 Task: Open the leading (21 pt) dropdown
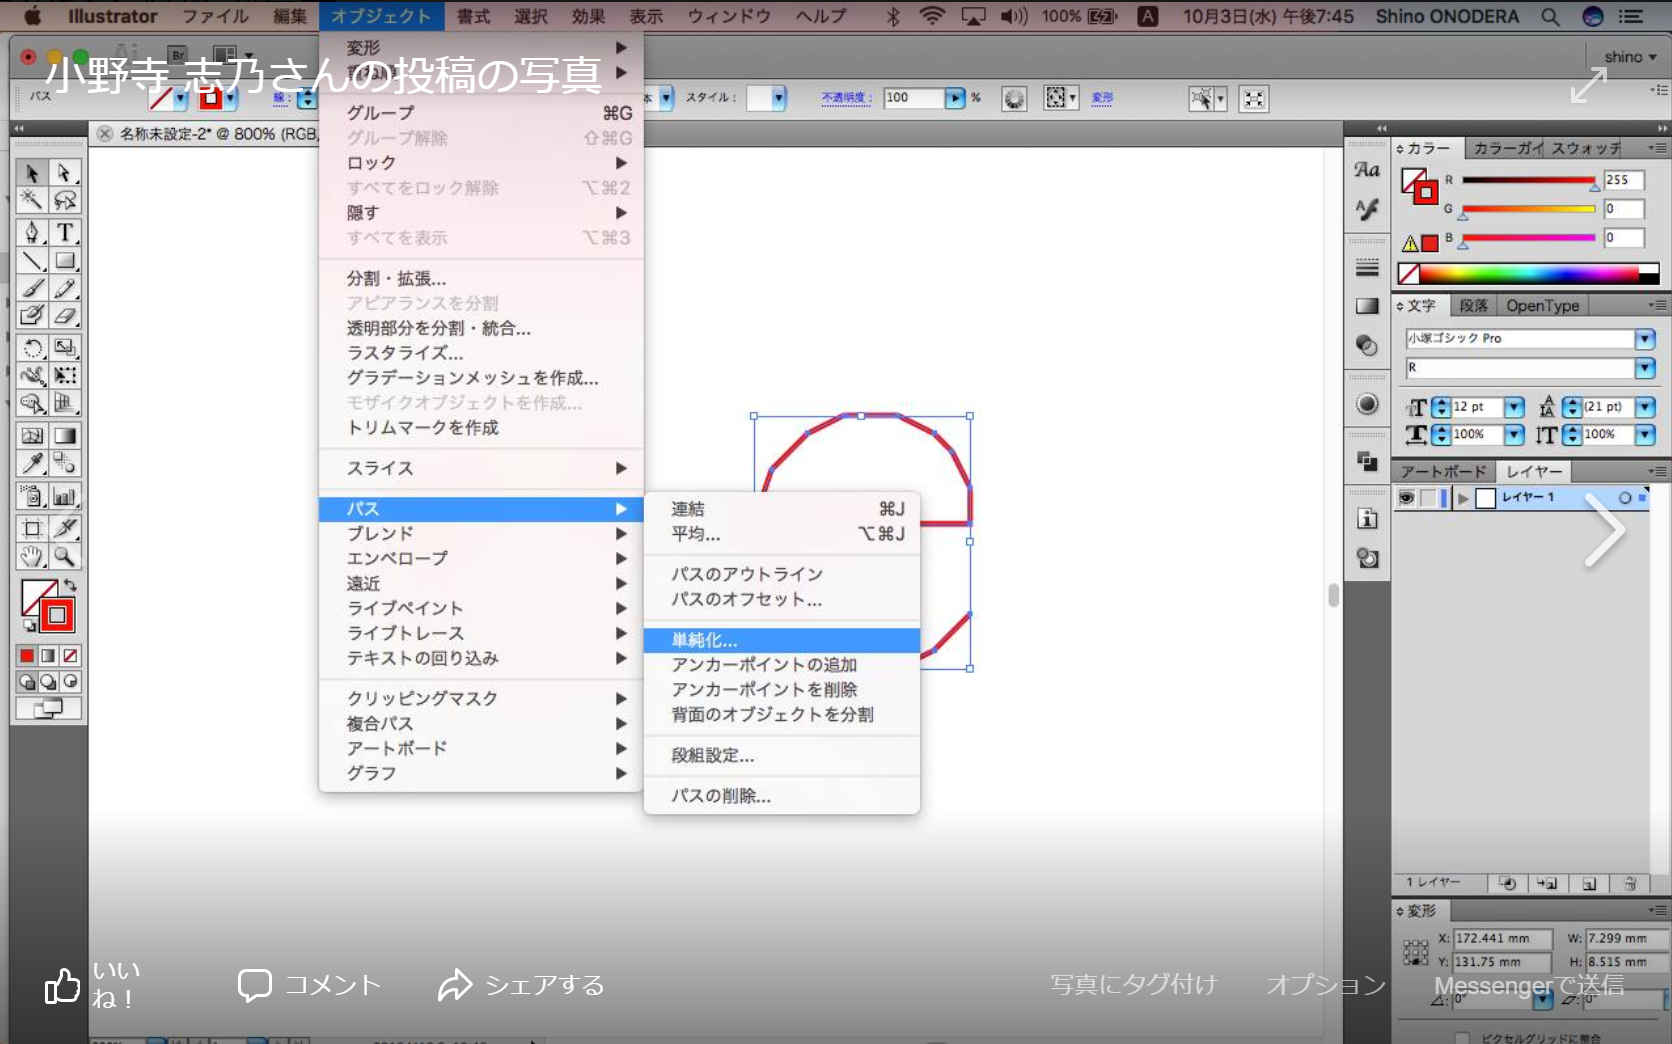tap(1645, 407)
